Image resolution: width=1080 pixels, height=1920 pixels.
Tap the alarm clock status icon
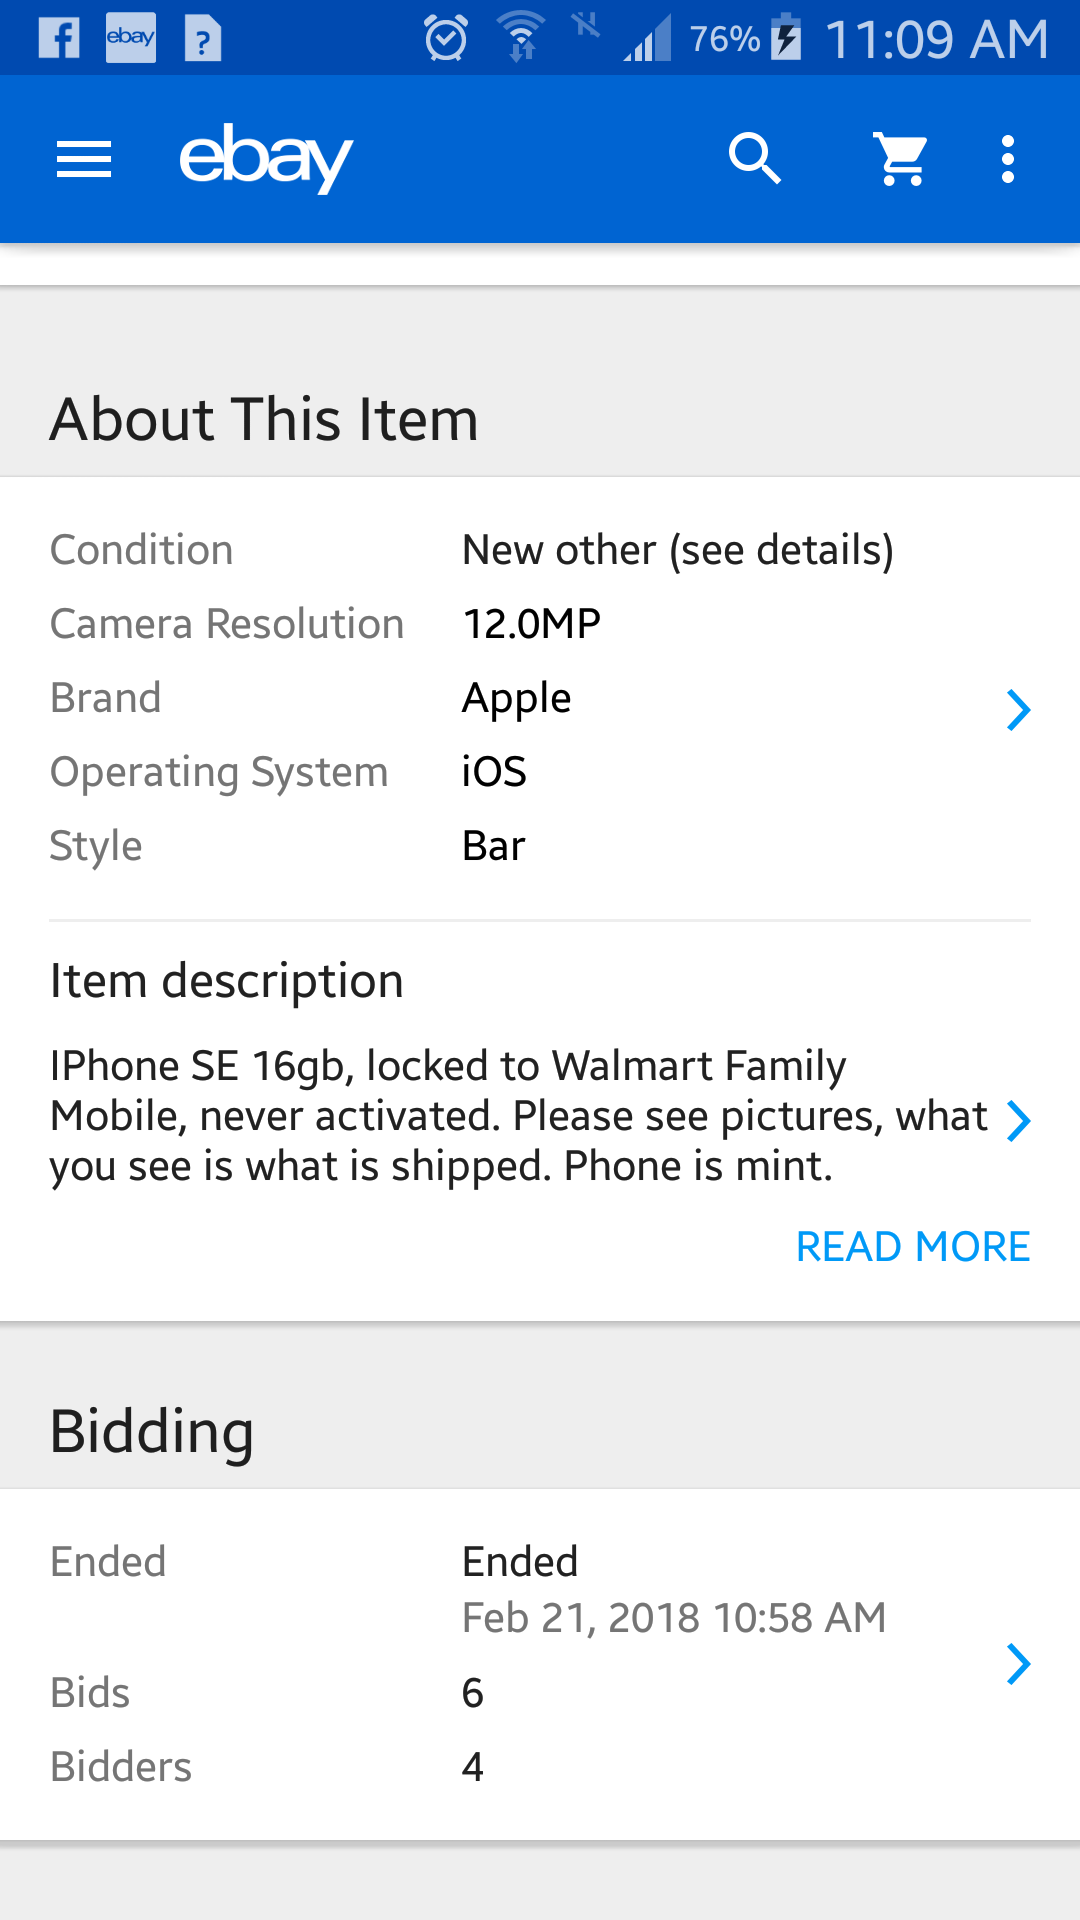(x=445, y=38)
